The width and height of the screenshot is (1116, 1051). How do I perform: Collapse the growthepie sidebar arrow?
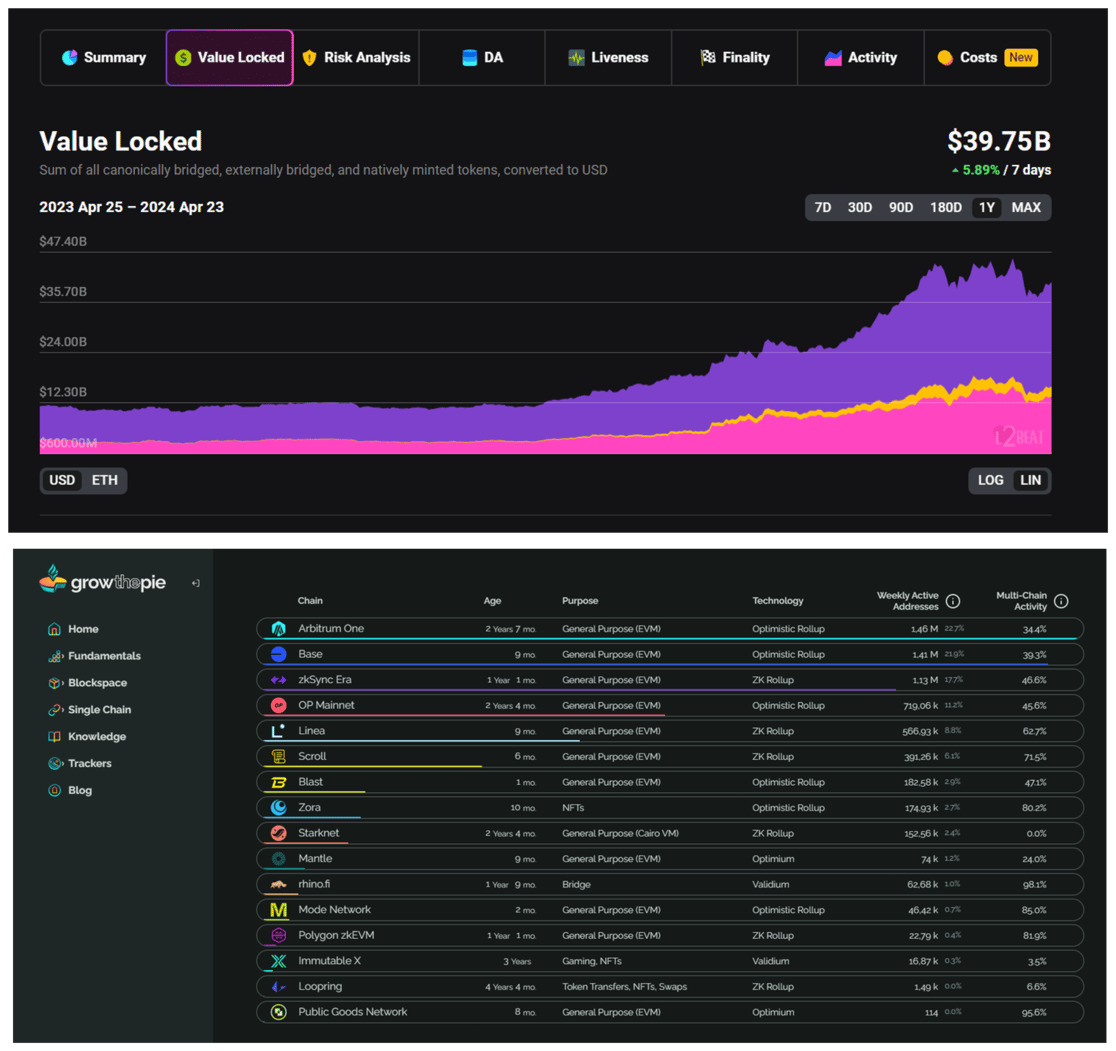click(x=196, y=583)
